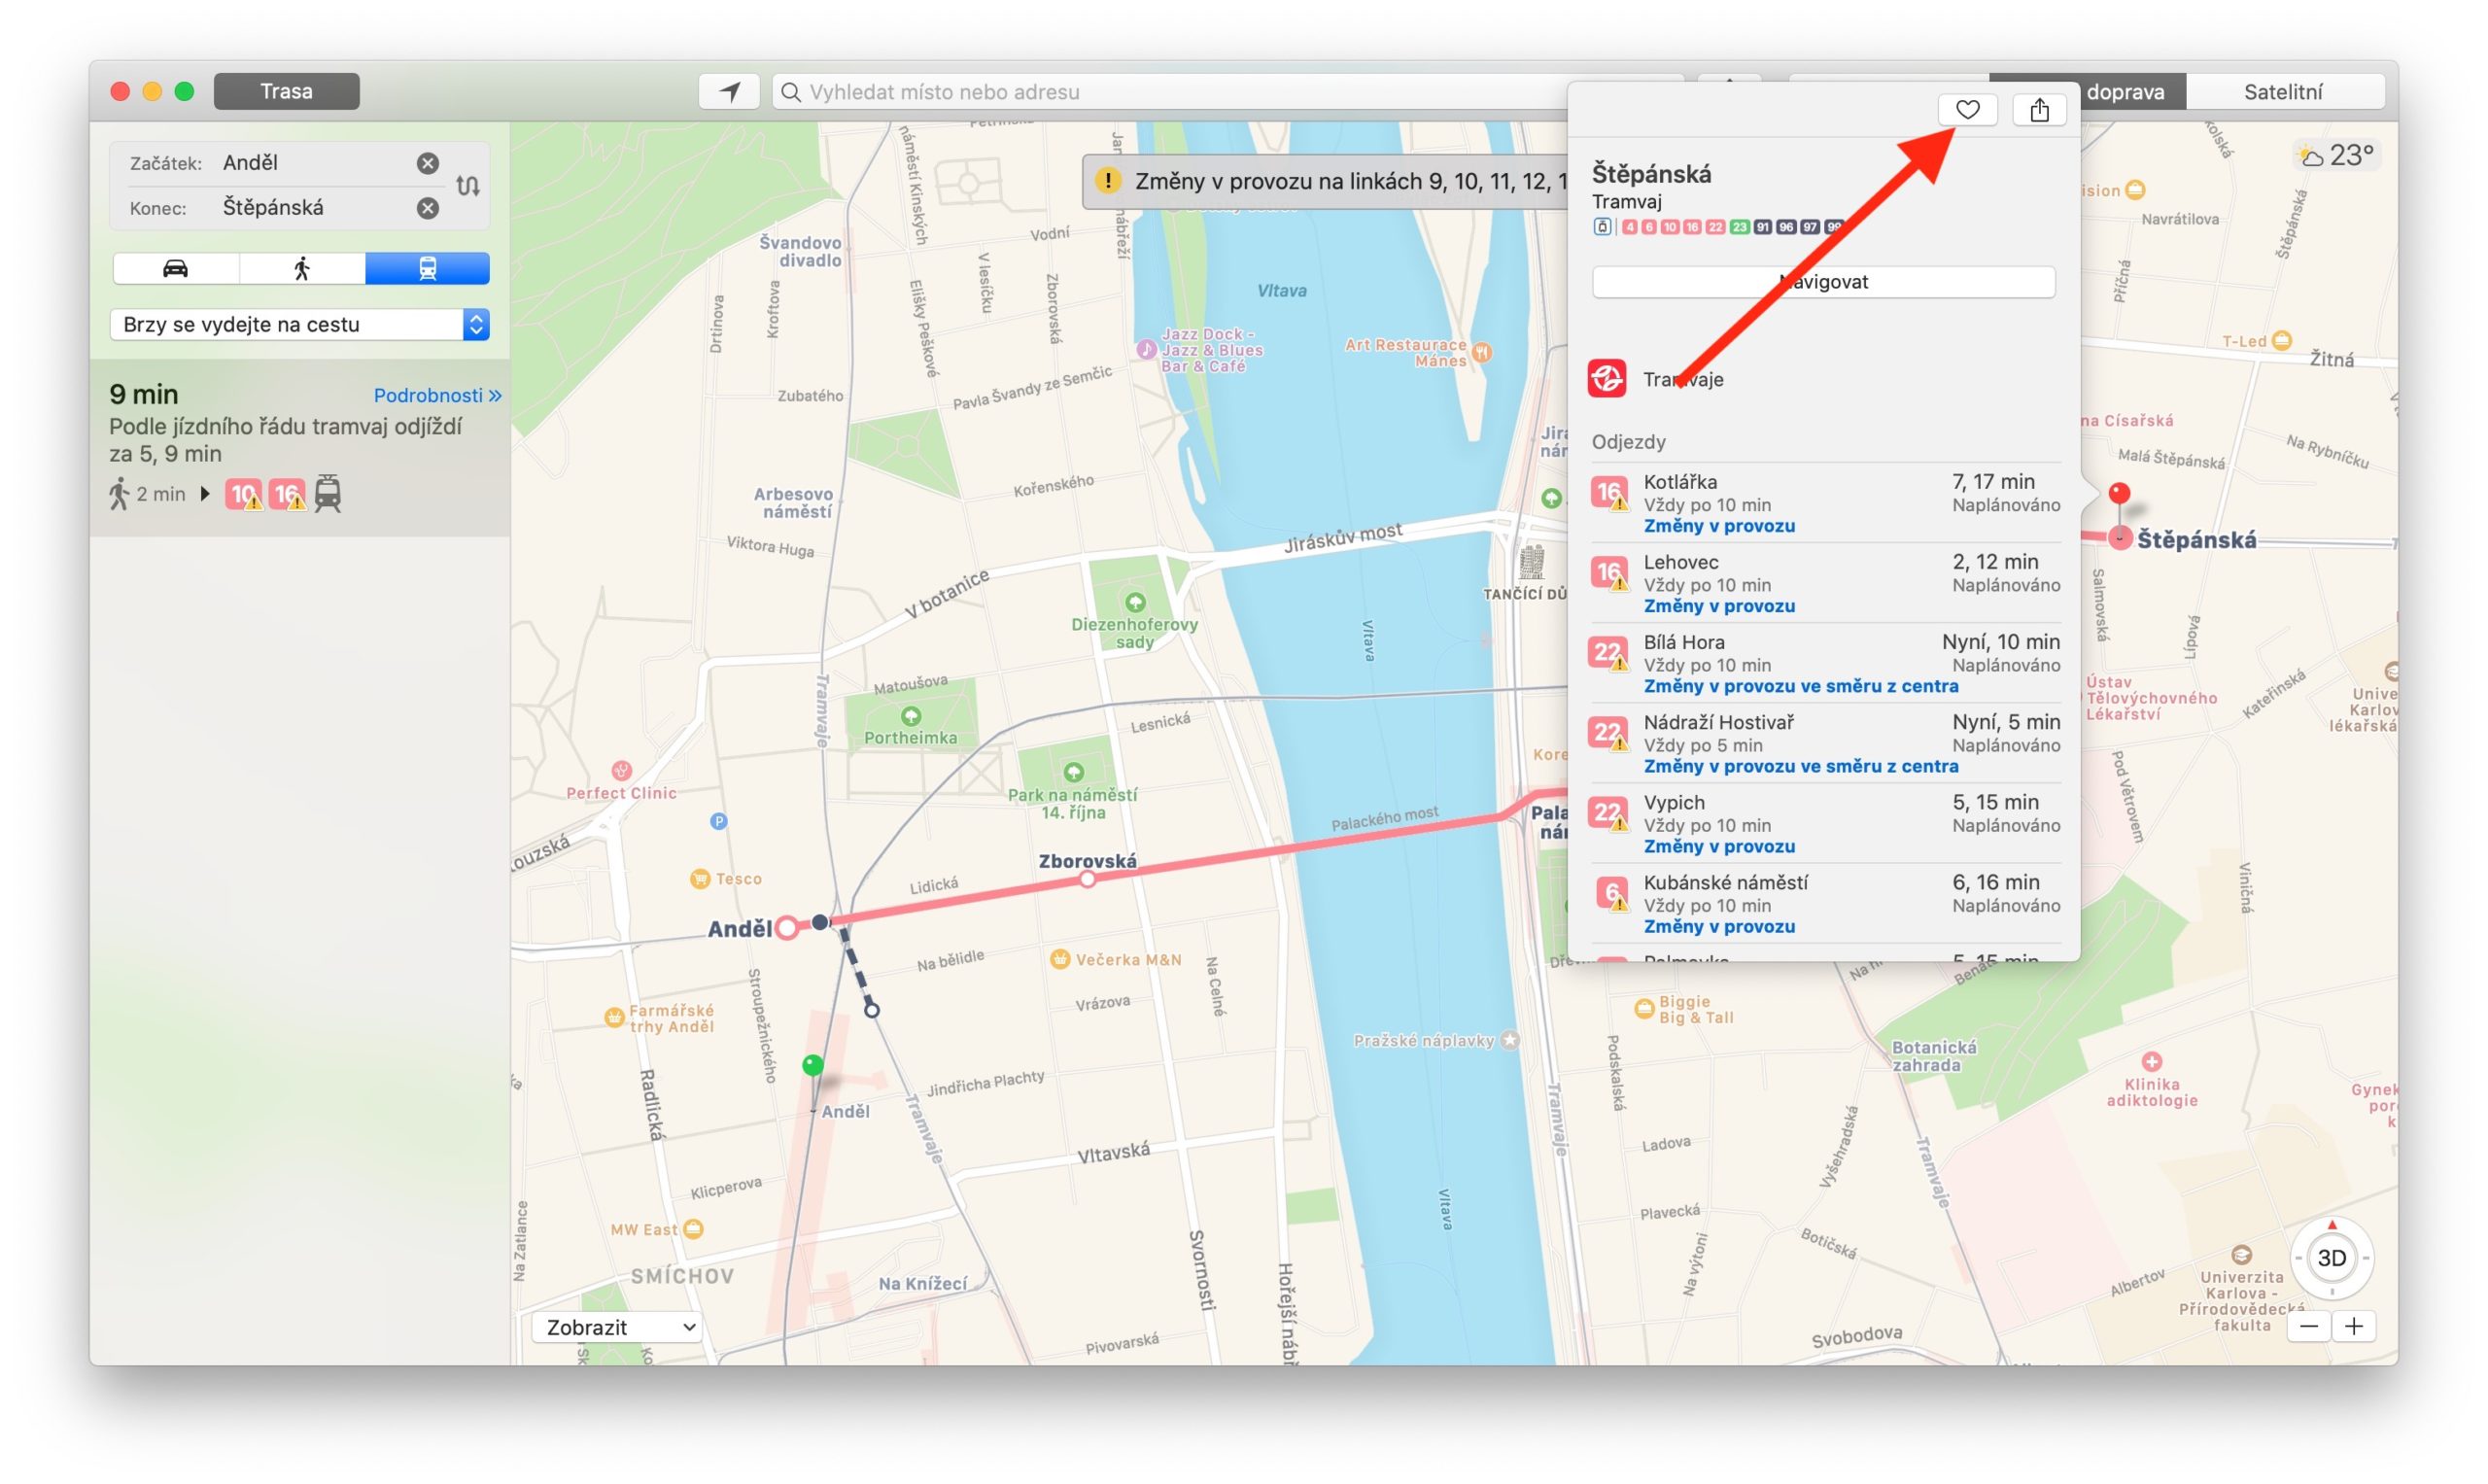Open Podrobnosti route details
2488x1484 pixels.
pos(437,395)
